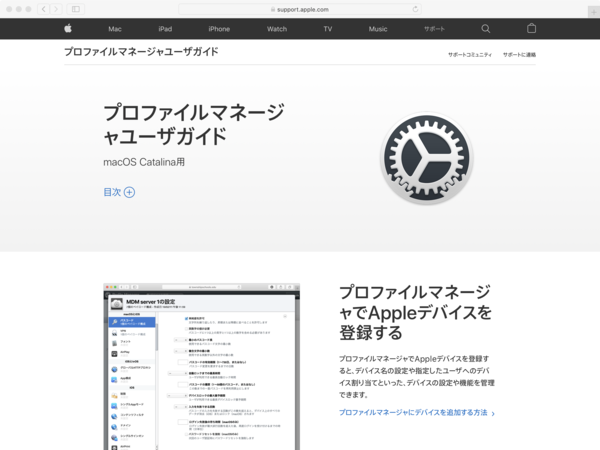Reload the page with the refresh icon
The height and width of the screenshot is (450, 600).
pos(415,9)
